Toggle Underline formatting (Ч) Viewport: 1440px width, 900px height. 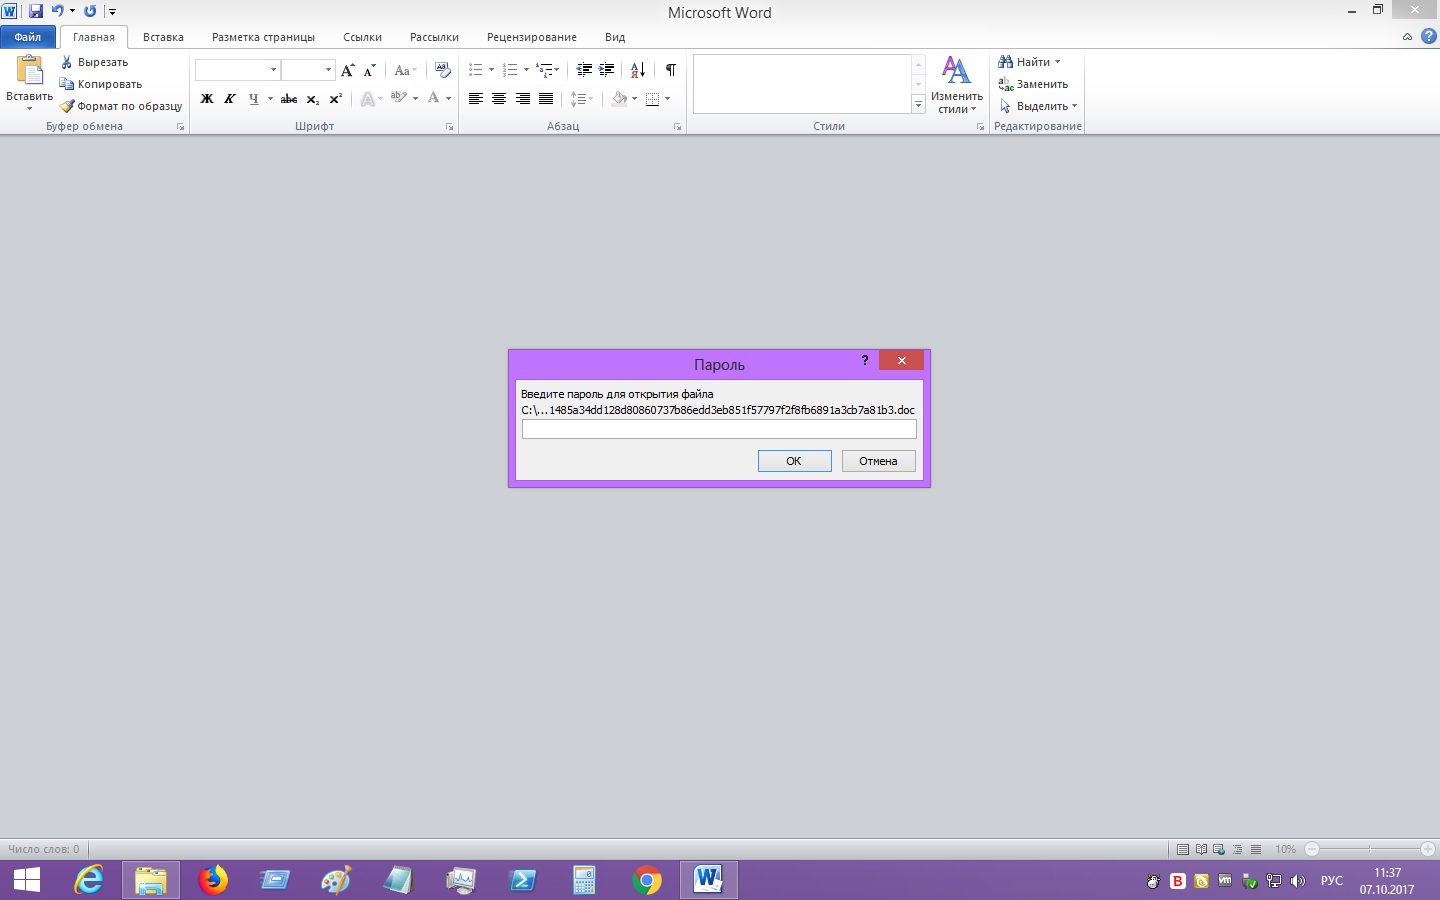click(253, 99)
